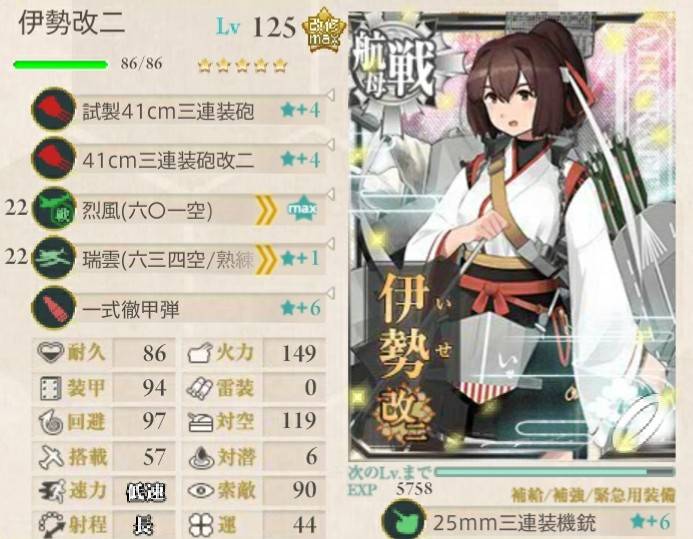The image size is (693, 539).
Task: Click the next-level EXP progress bar
Action: [x=555, y=472]
